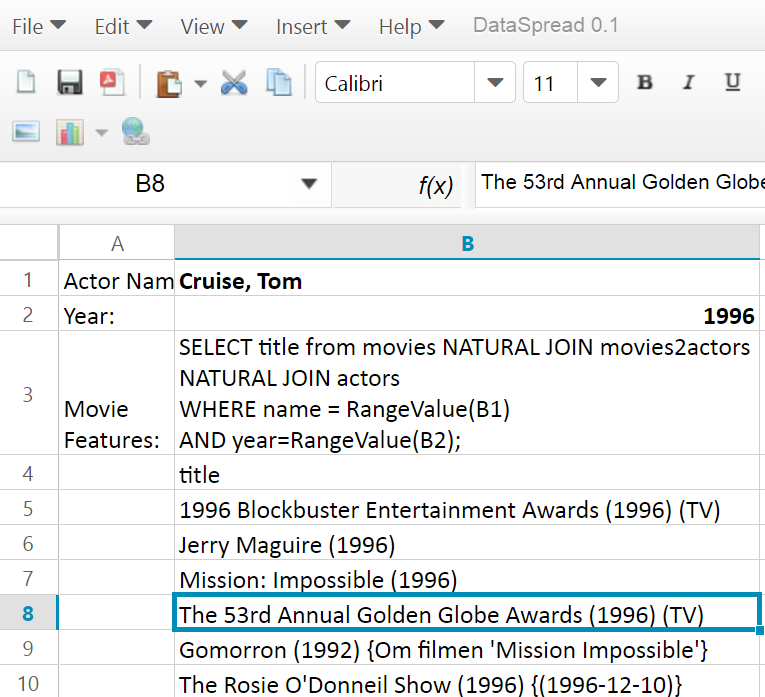The width and height of the screenshot is (765, 697).
Task: Click the New document icon
Action: tap(26, 82)
